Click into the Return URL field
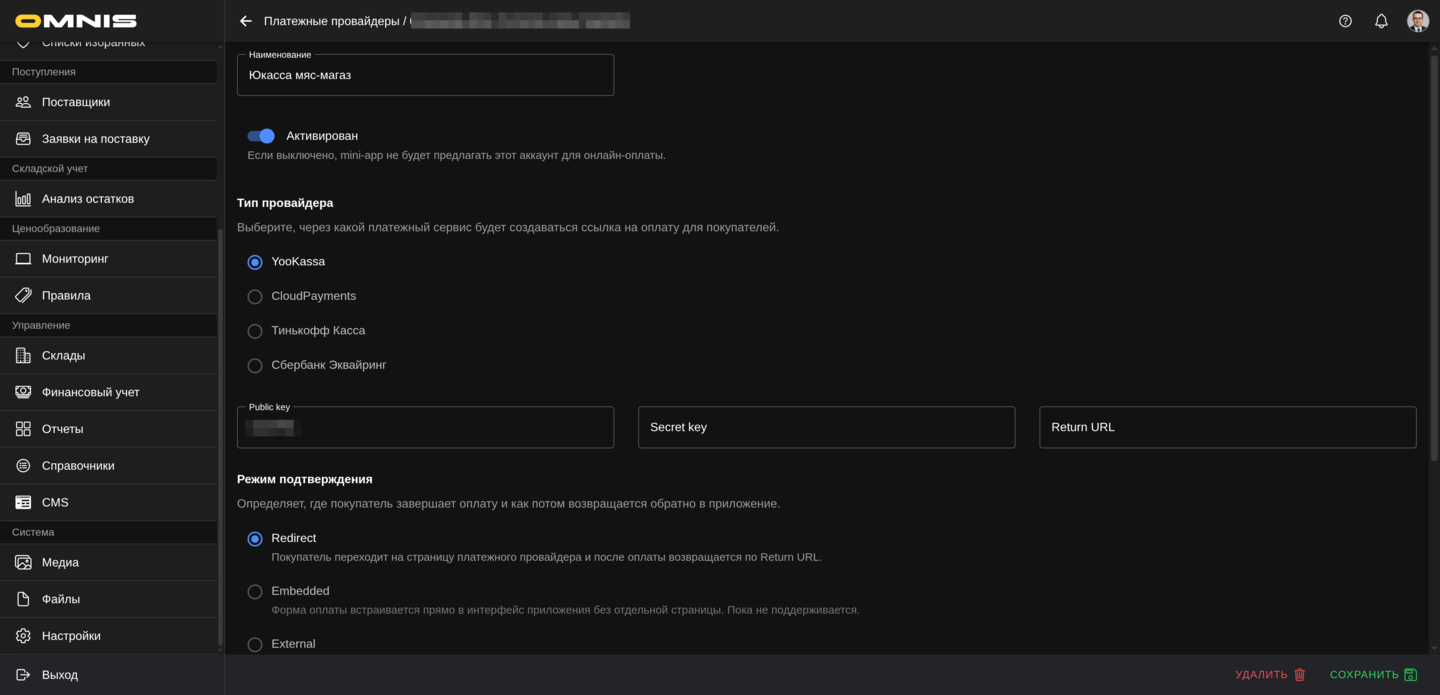 click(1227, 427)
